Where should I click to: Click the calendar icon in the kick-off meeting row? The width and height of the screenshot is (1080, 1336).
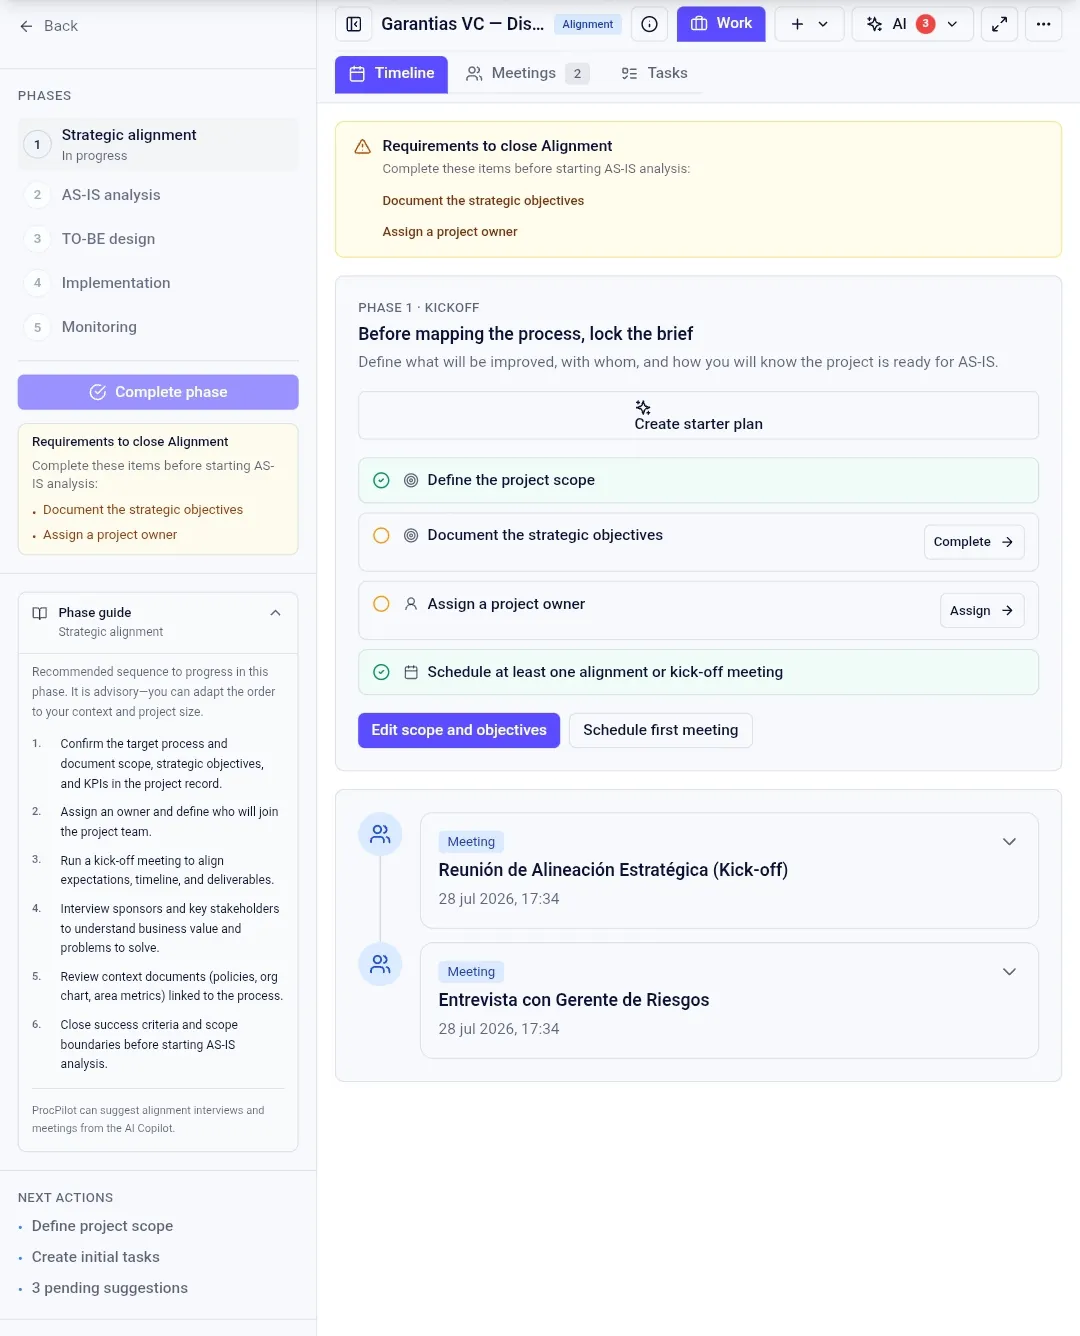coord(411,673)
